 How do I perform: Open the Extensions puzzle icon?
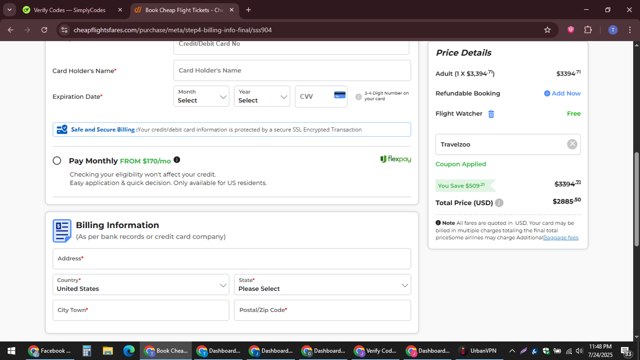(x=588, y=29)
